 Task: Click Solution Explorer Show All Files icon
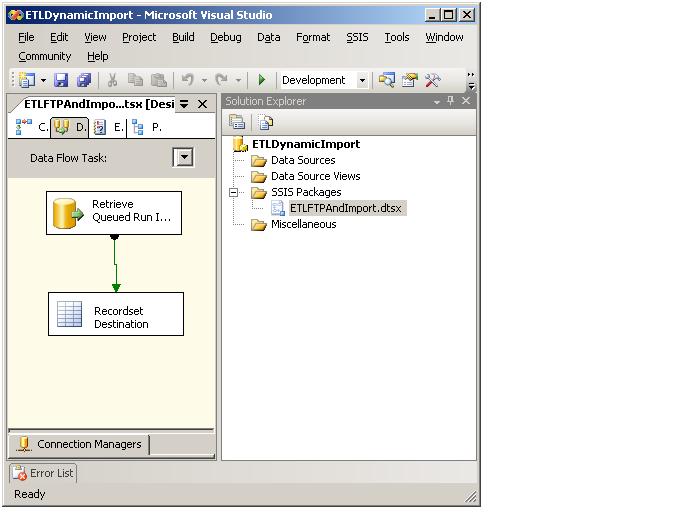266,122
